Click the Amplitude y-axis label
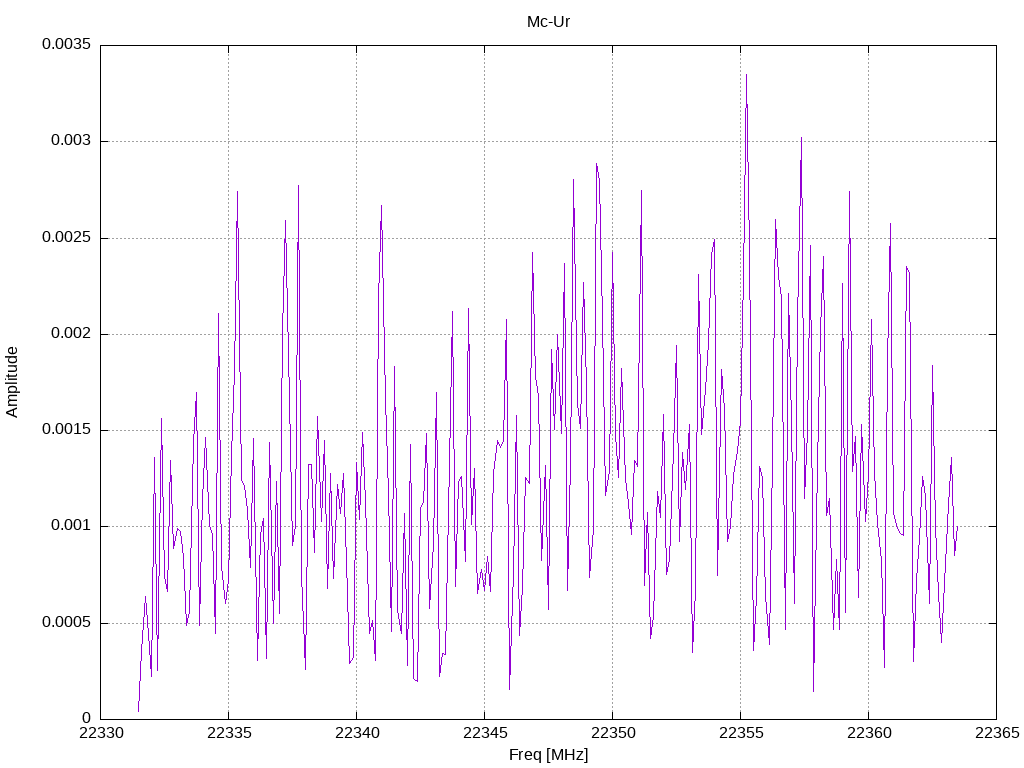The height and width of the screenshot is (768, 1024). click(x=12, y=382)
